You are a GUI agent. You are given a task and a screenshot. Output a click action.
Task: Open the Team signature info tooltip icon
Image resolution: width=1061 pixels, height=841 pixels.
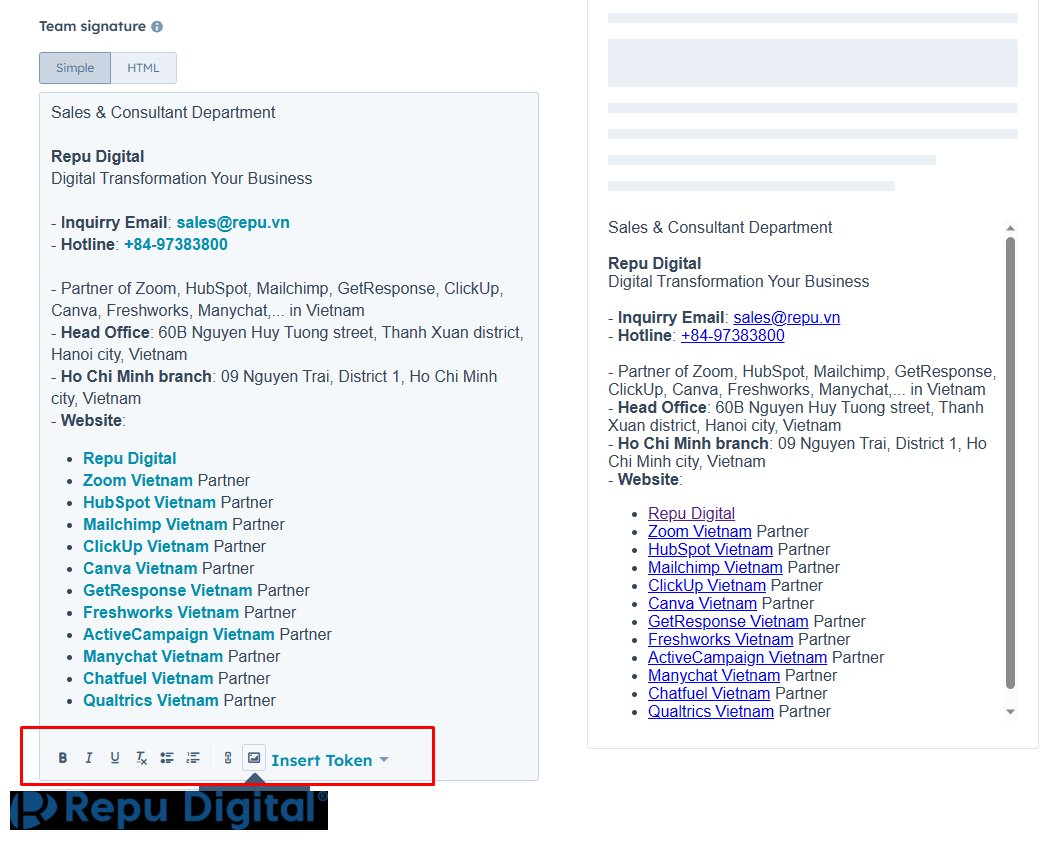(157, 26)
